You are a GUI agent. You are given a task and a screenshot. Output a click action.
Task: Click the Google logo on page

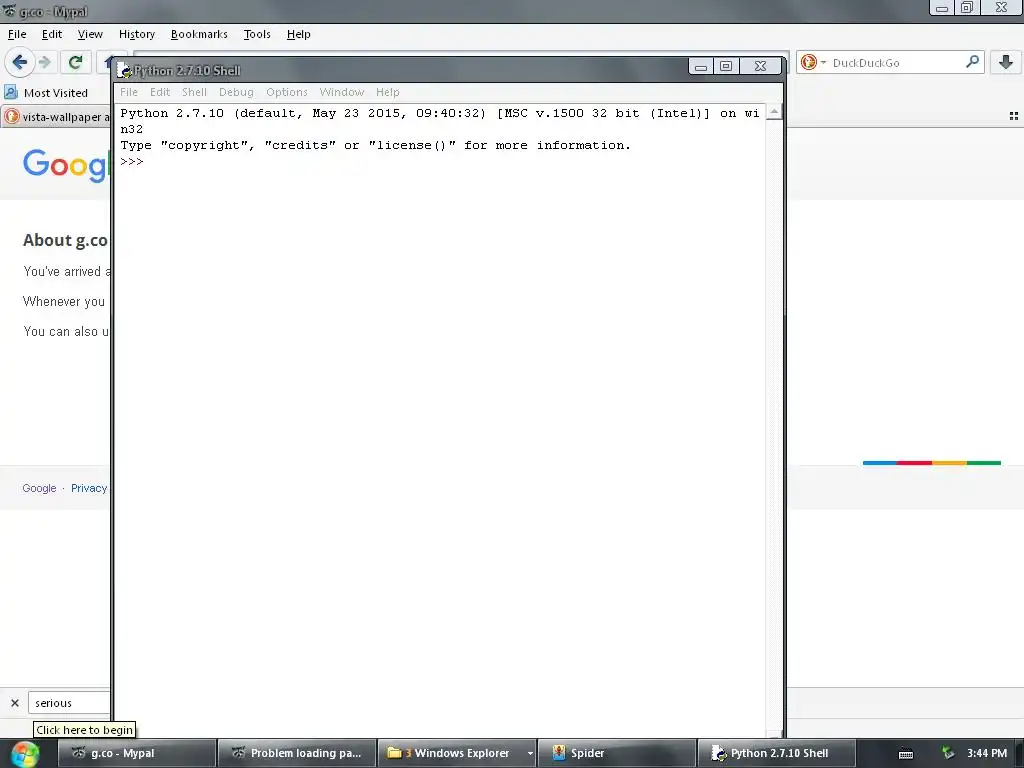(65, 165)
